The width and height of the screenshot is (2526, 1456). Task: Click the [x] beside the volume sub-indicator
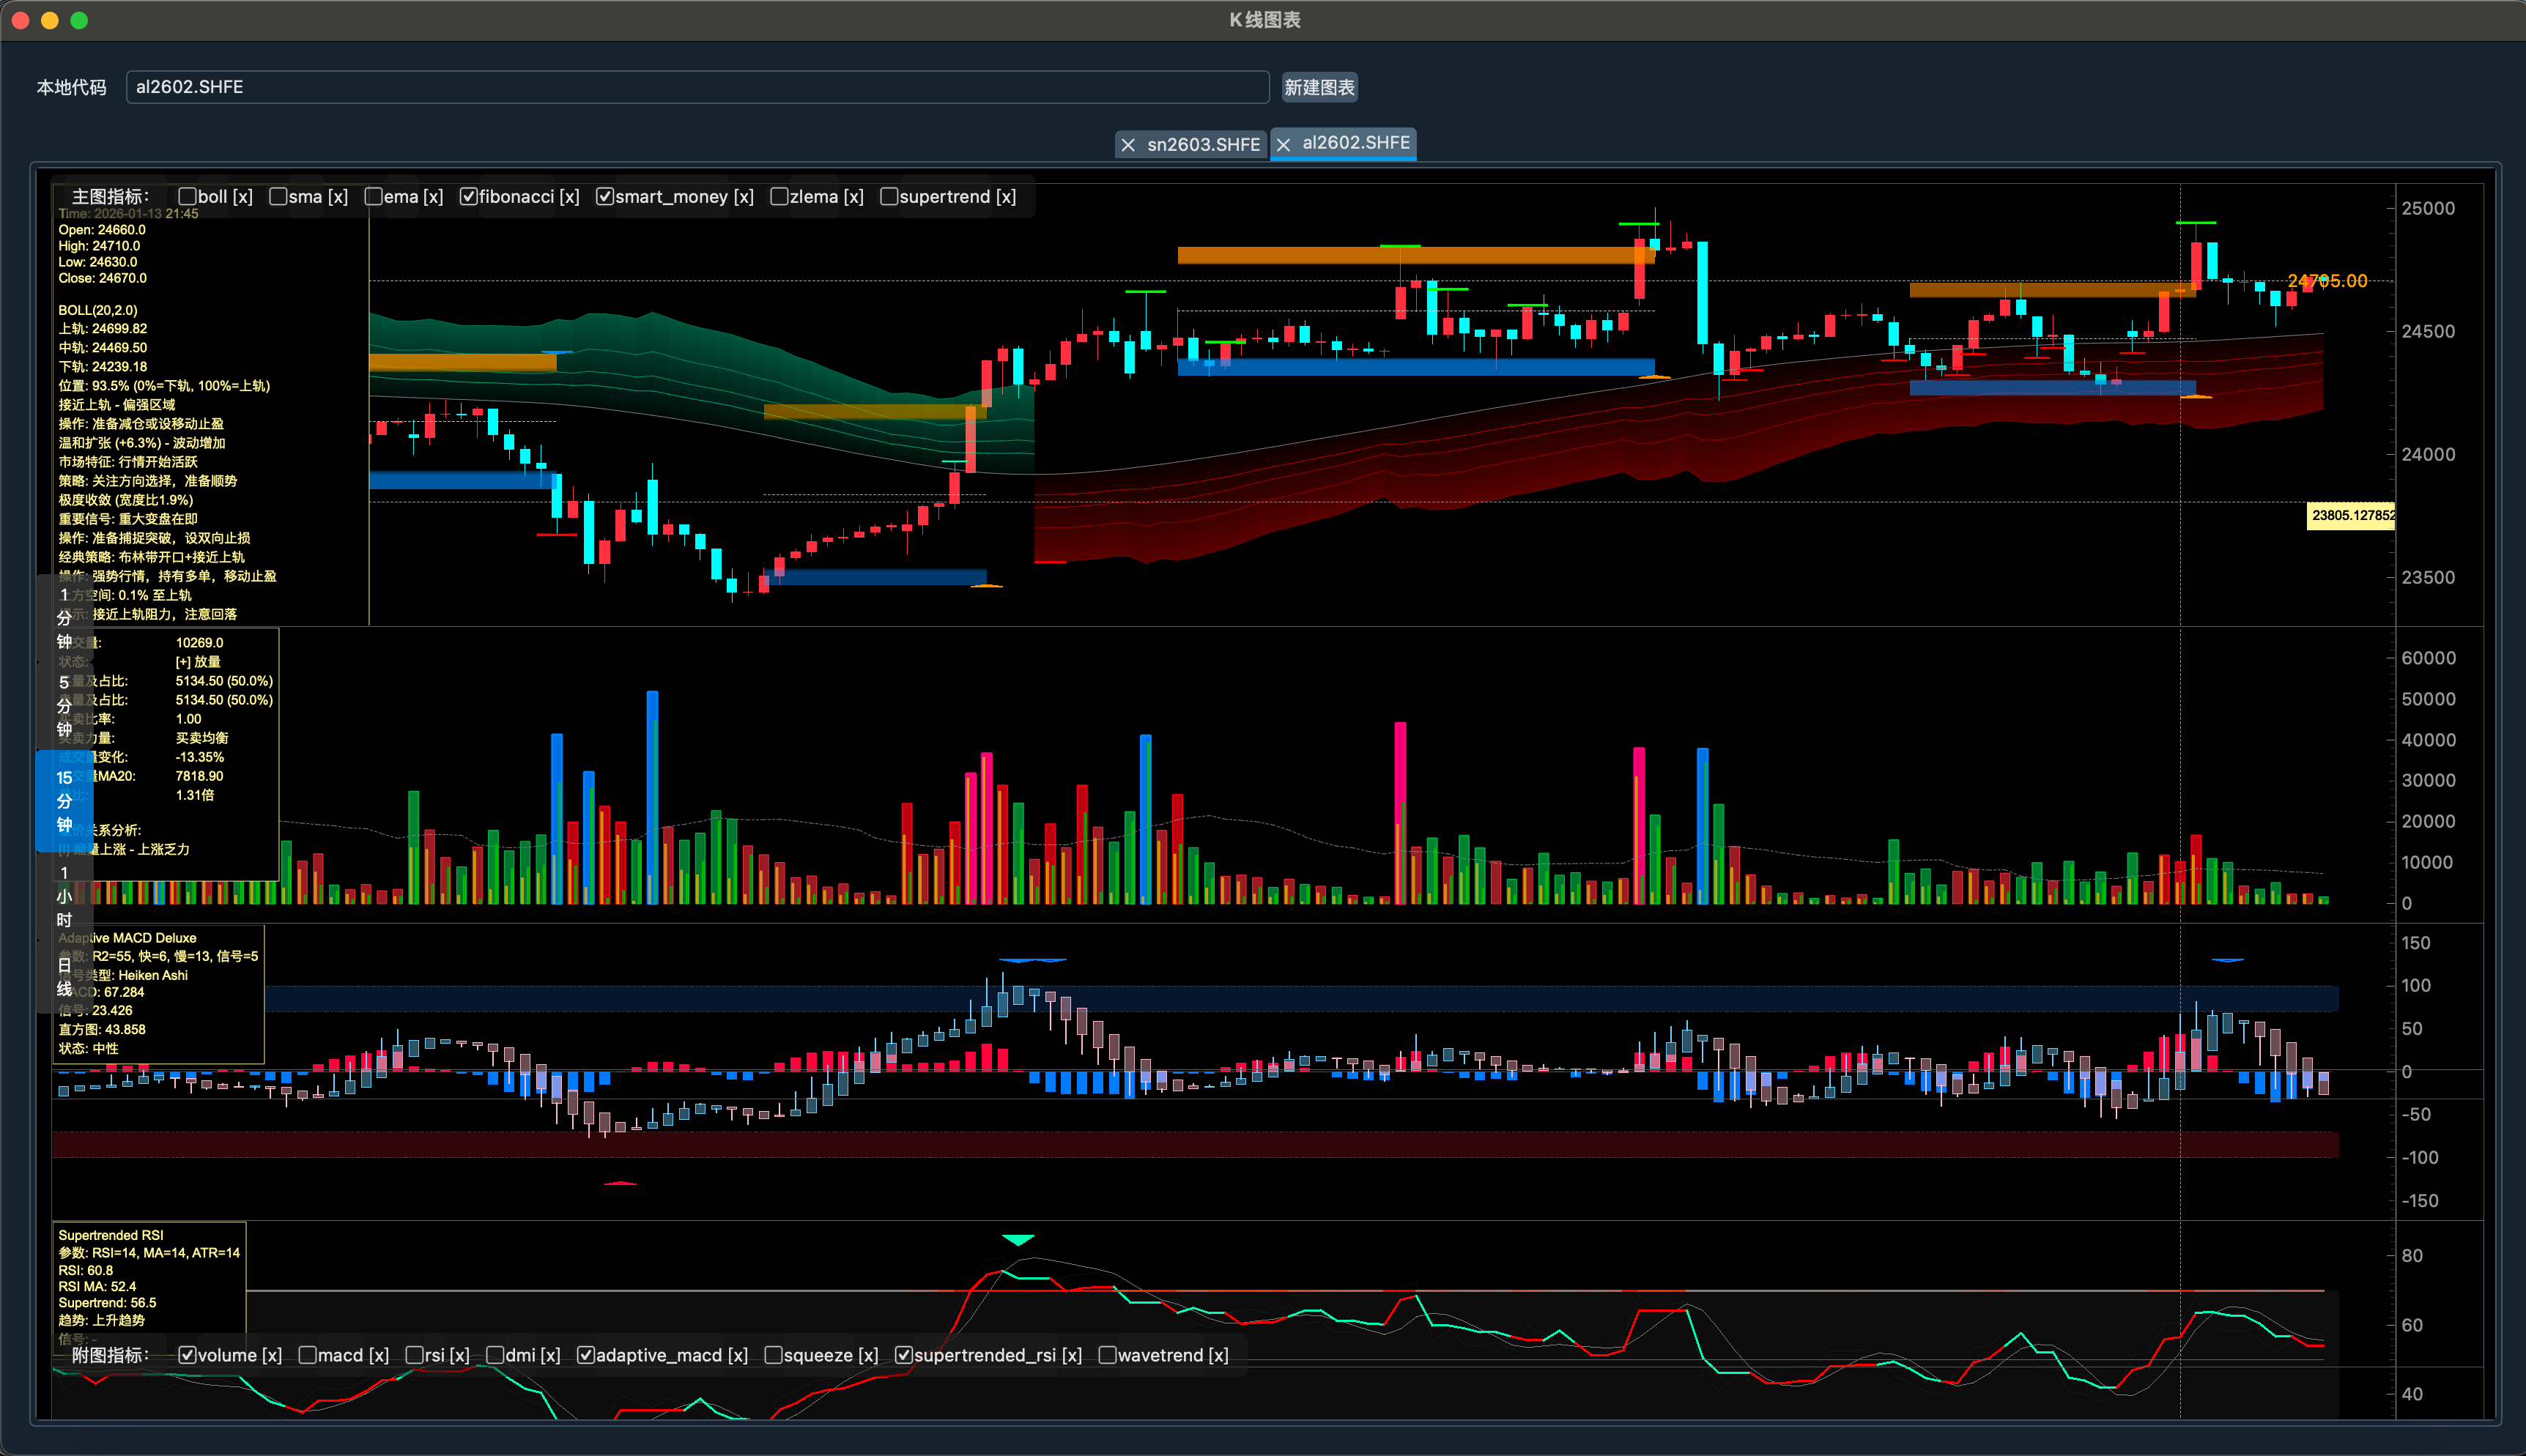272,1355
